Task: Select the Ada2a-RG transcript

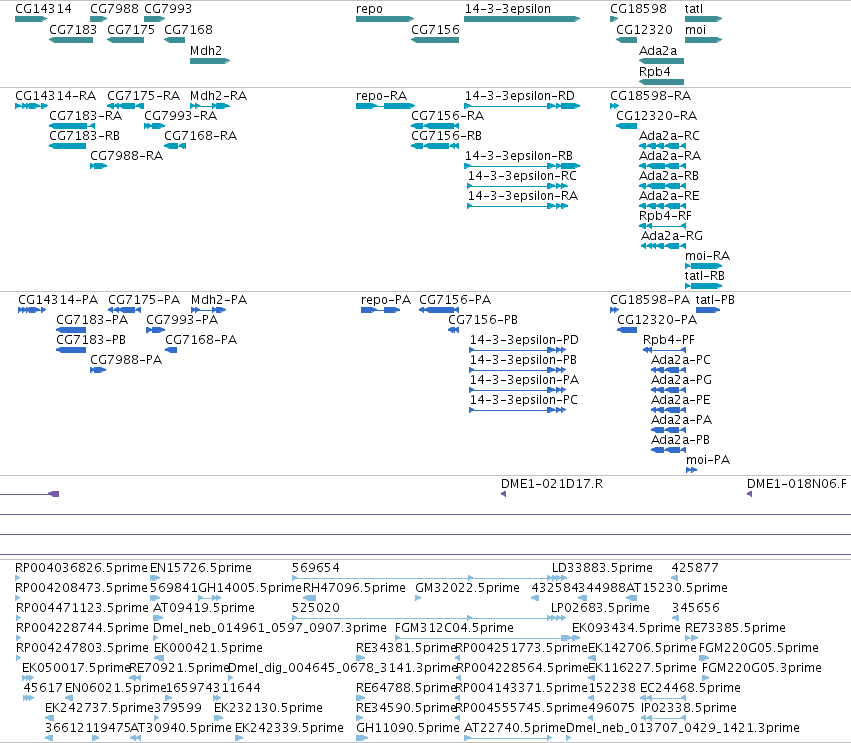Action: [x=663, y=246]
